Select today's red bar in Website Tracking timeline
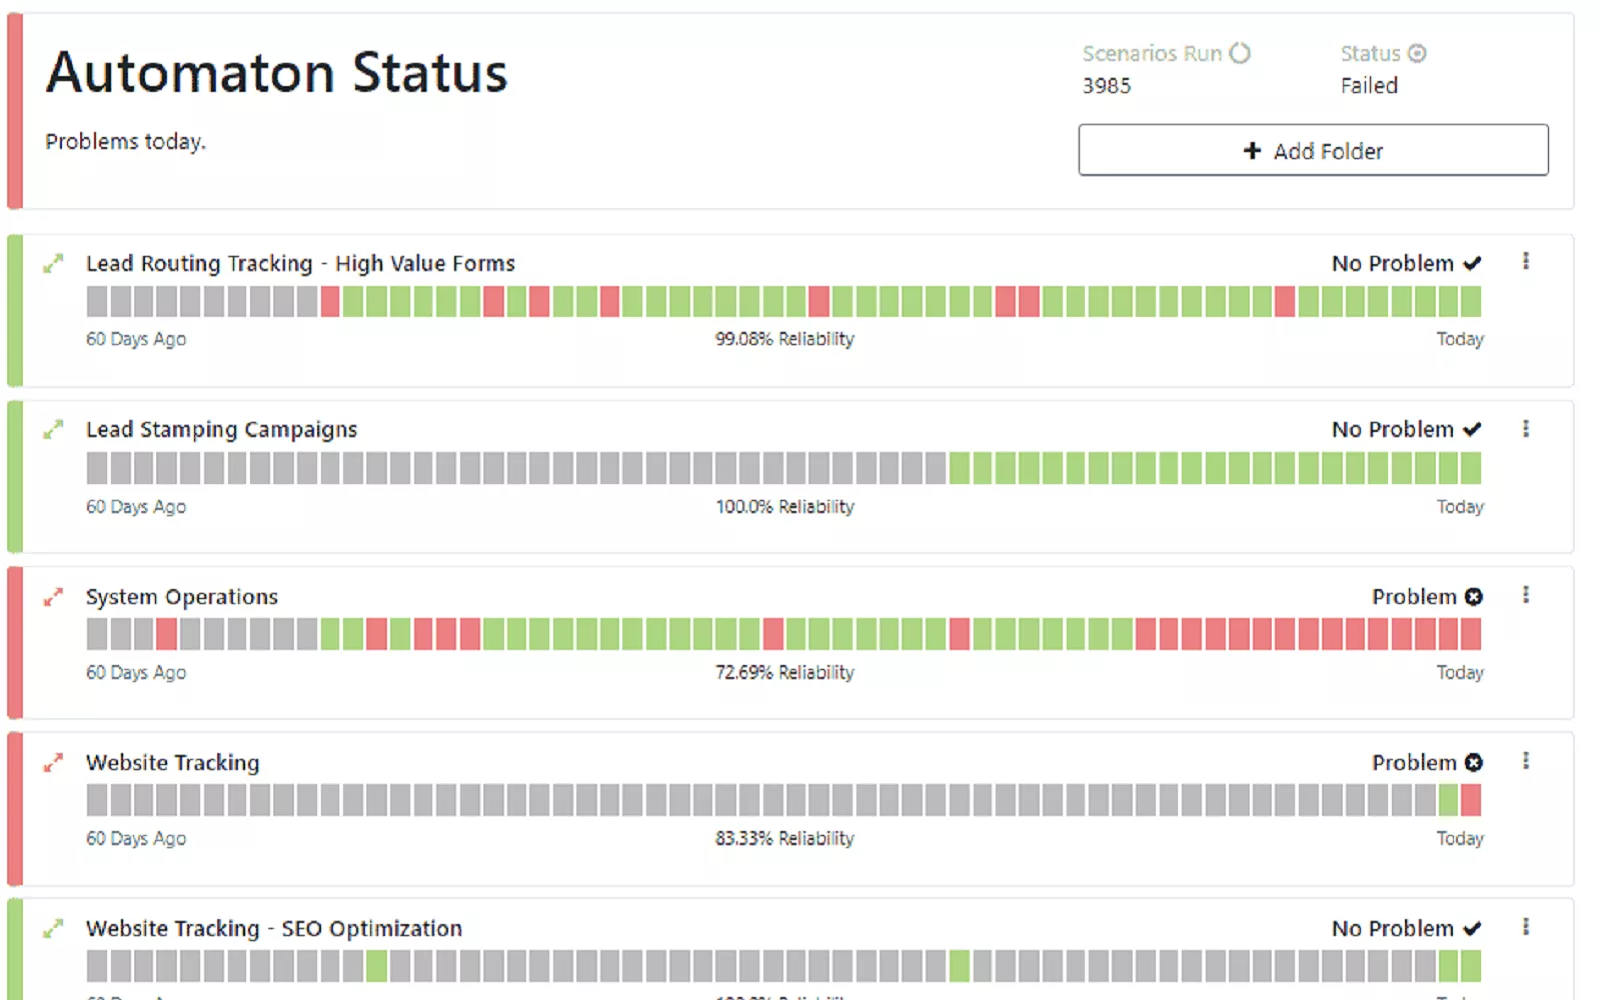 (1470, 800)
